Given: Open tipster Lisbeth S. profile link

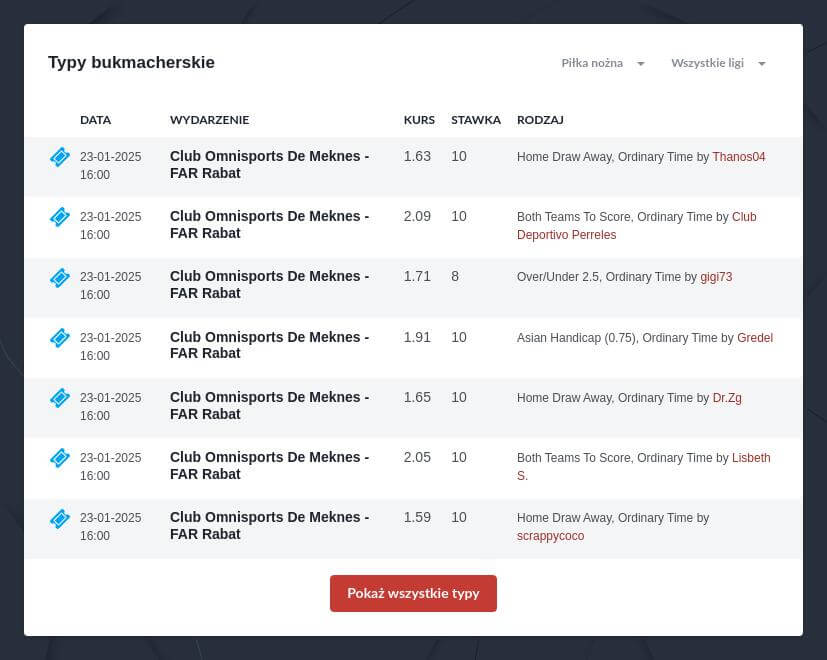Looking at the screenshot, I should [x=643, y=467].
